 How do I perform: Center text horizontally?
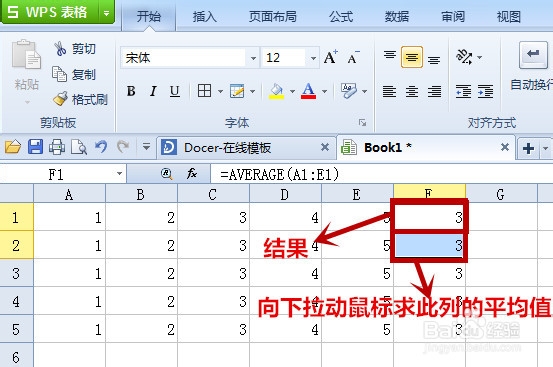coord(412,91)
